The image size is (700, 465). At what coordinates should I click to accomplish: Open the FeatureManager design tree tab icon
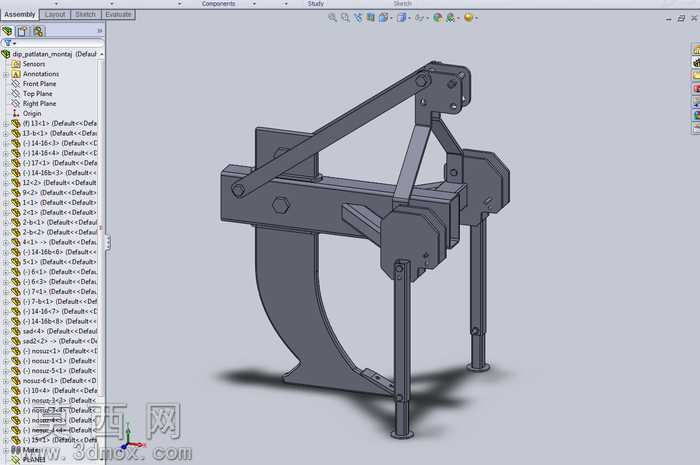tap(8, 31)
